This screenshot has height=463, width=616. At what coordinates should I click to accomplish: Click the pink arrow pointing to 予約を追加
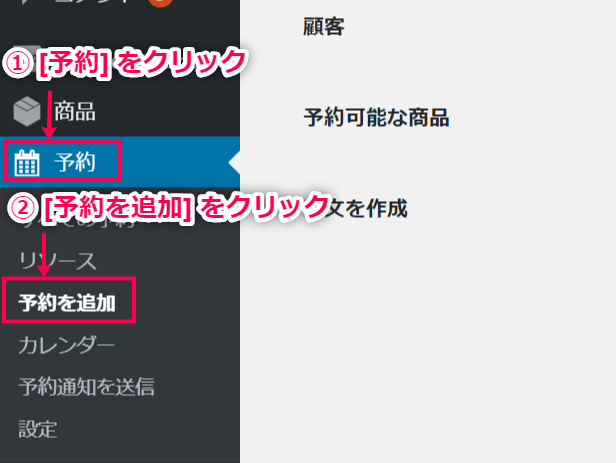44,254
